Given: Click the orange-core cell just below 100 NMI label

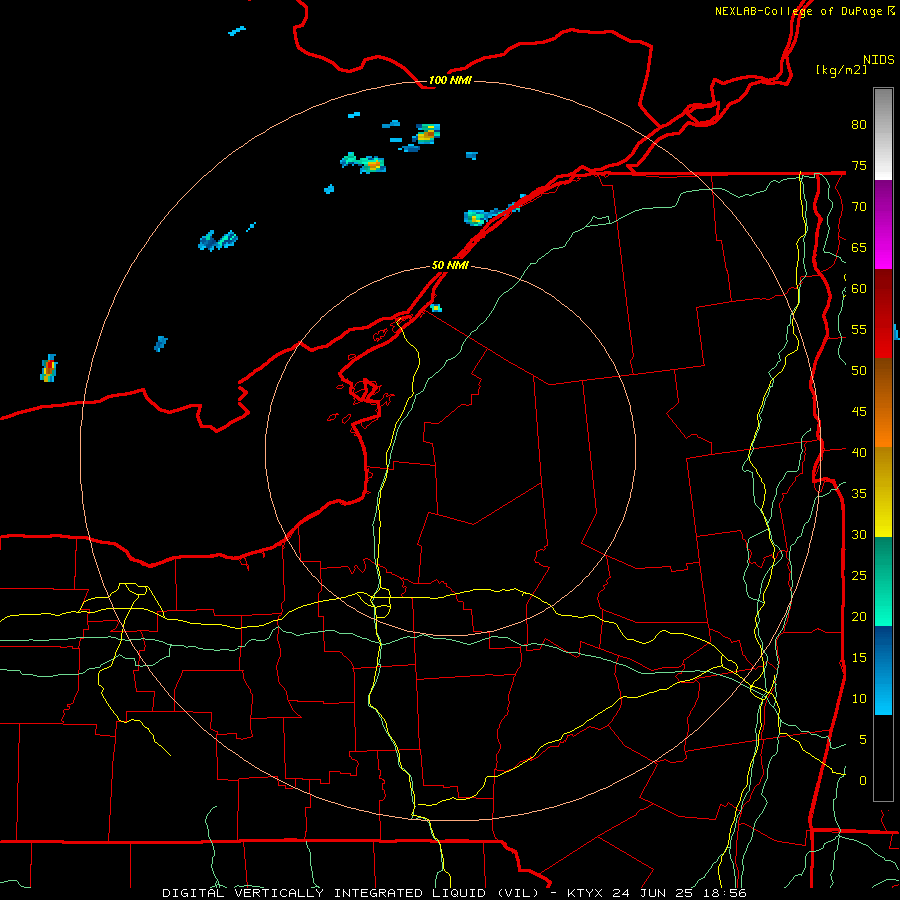Looking at the screenshot, I should [x=426, y=134].
